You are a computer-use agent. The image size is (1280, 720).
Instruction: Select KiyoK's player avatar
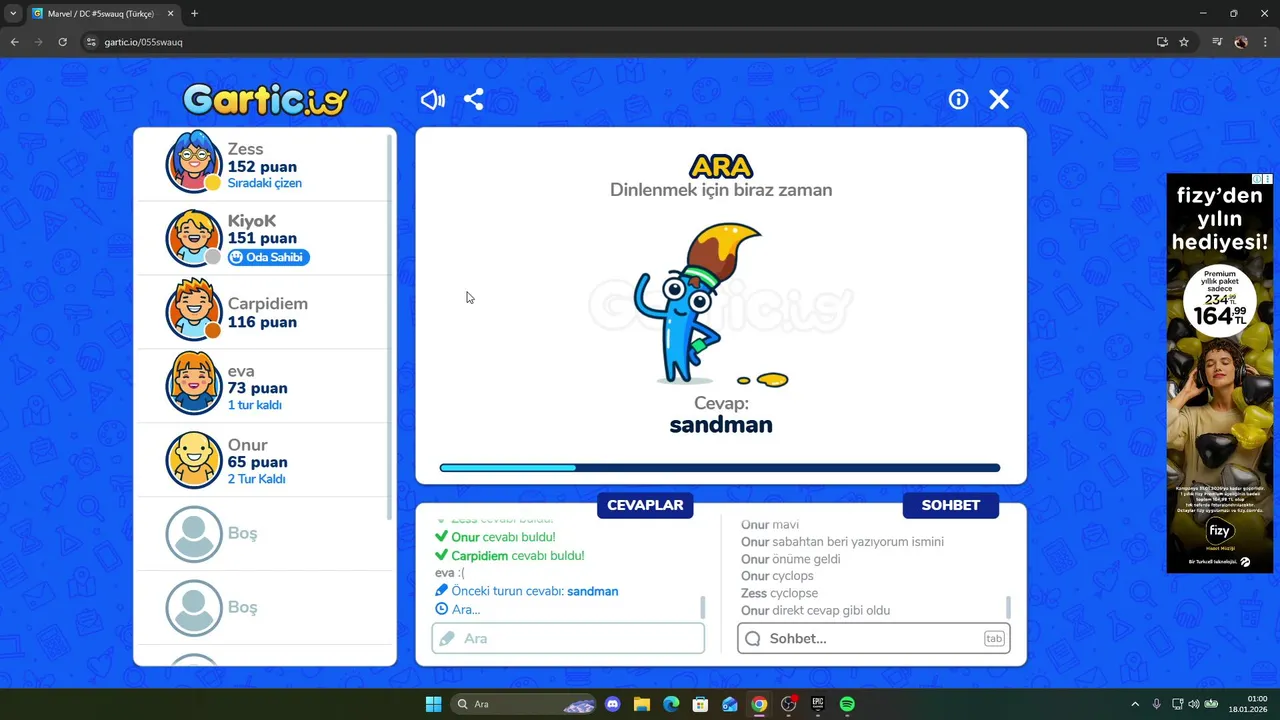(x=193, y=238)
